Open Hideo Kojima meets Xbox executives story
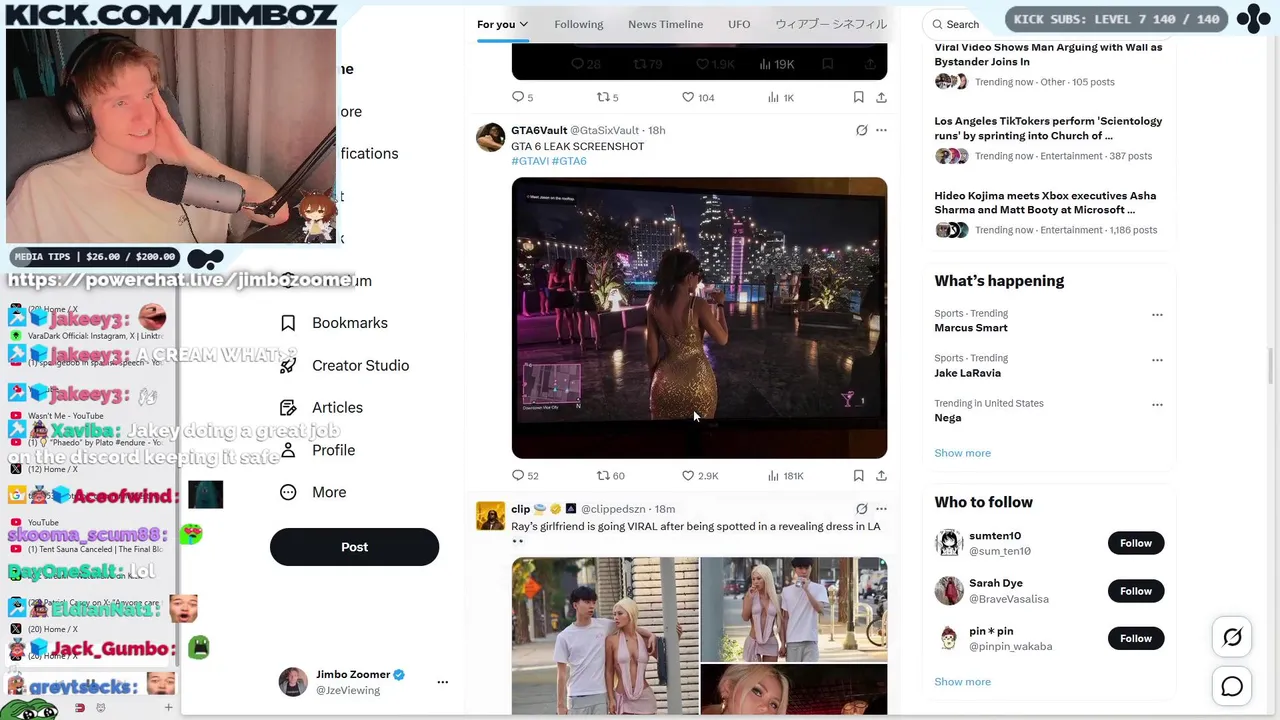 [x=1045, y=203]
